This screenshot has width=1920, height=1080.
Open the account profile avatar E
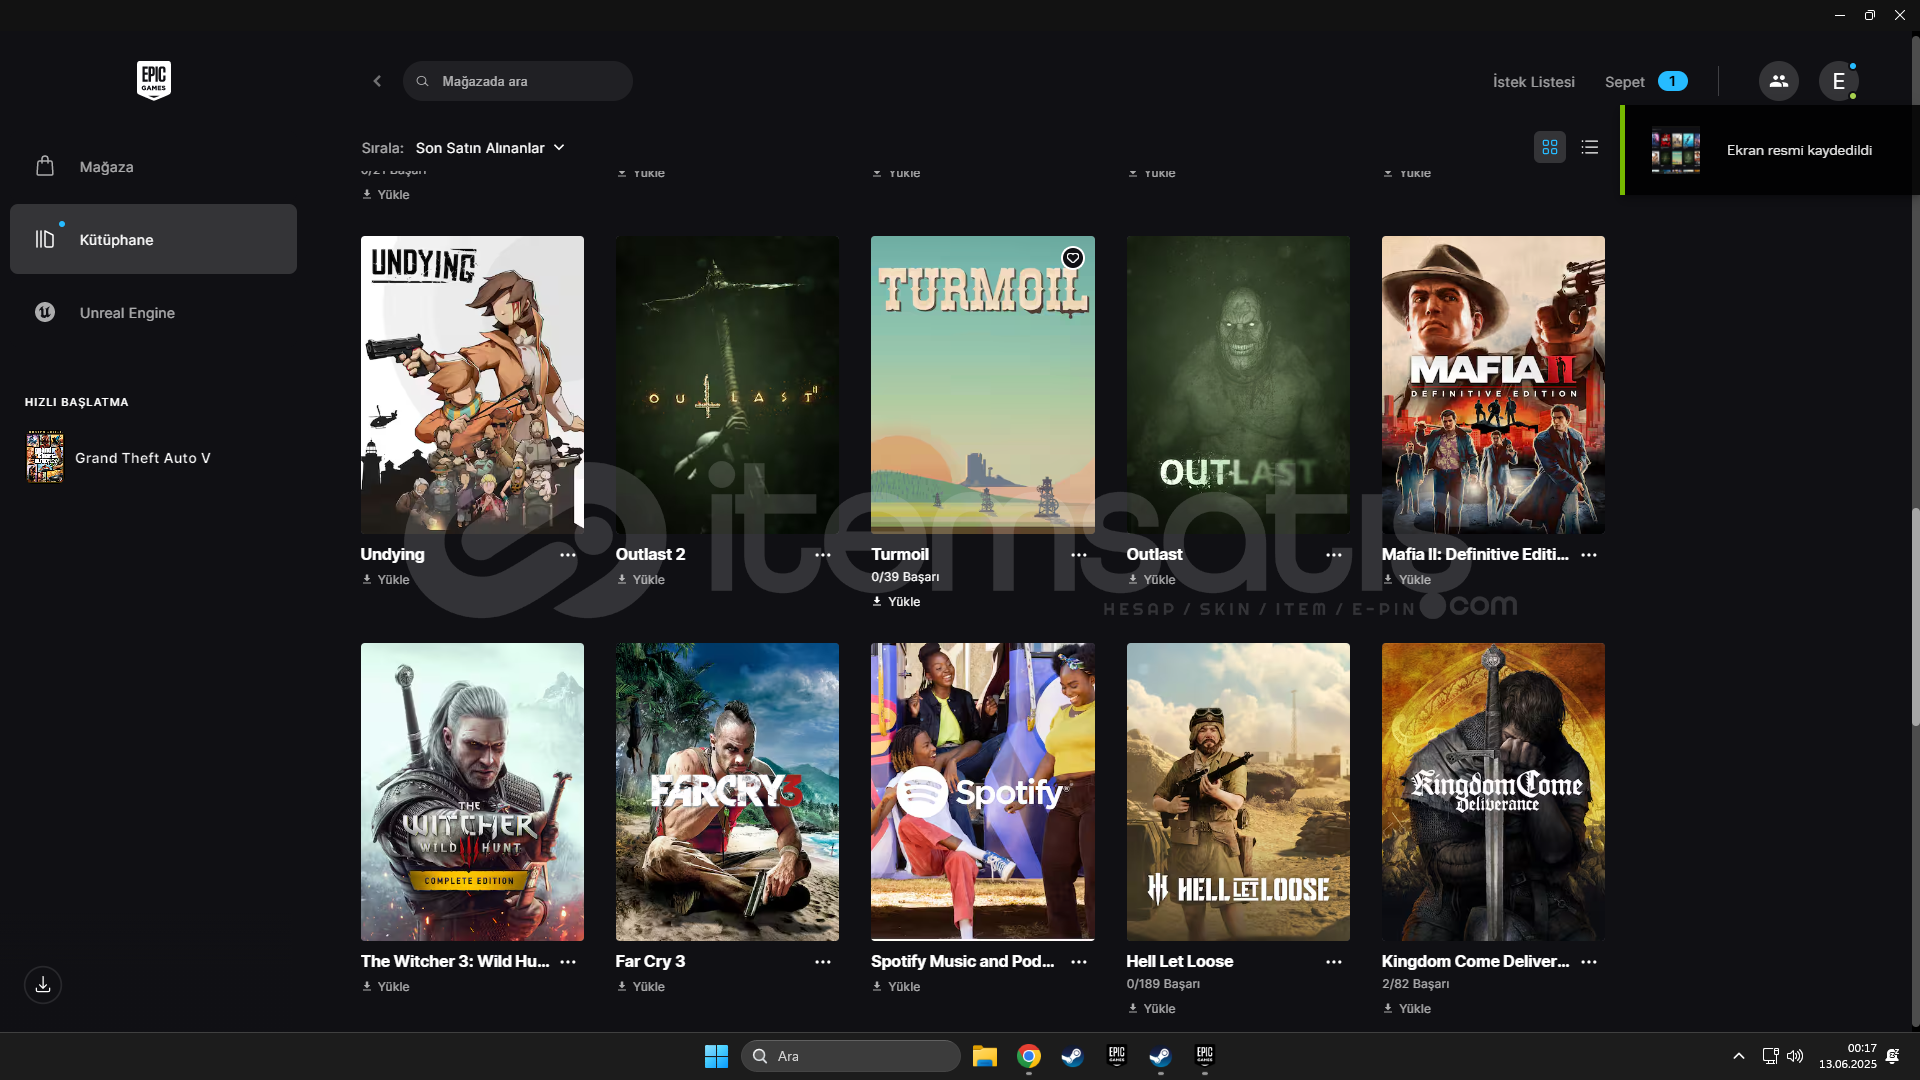click(1838, 81)
